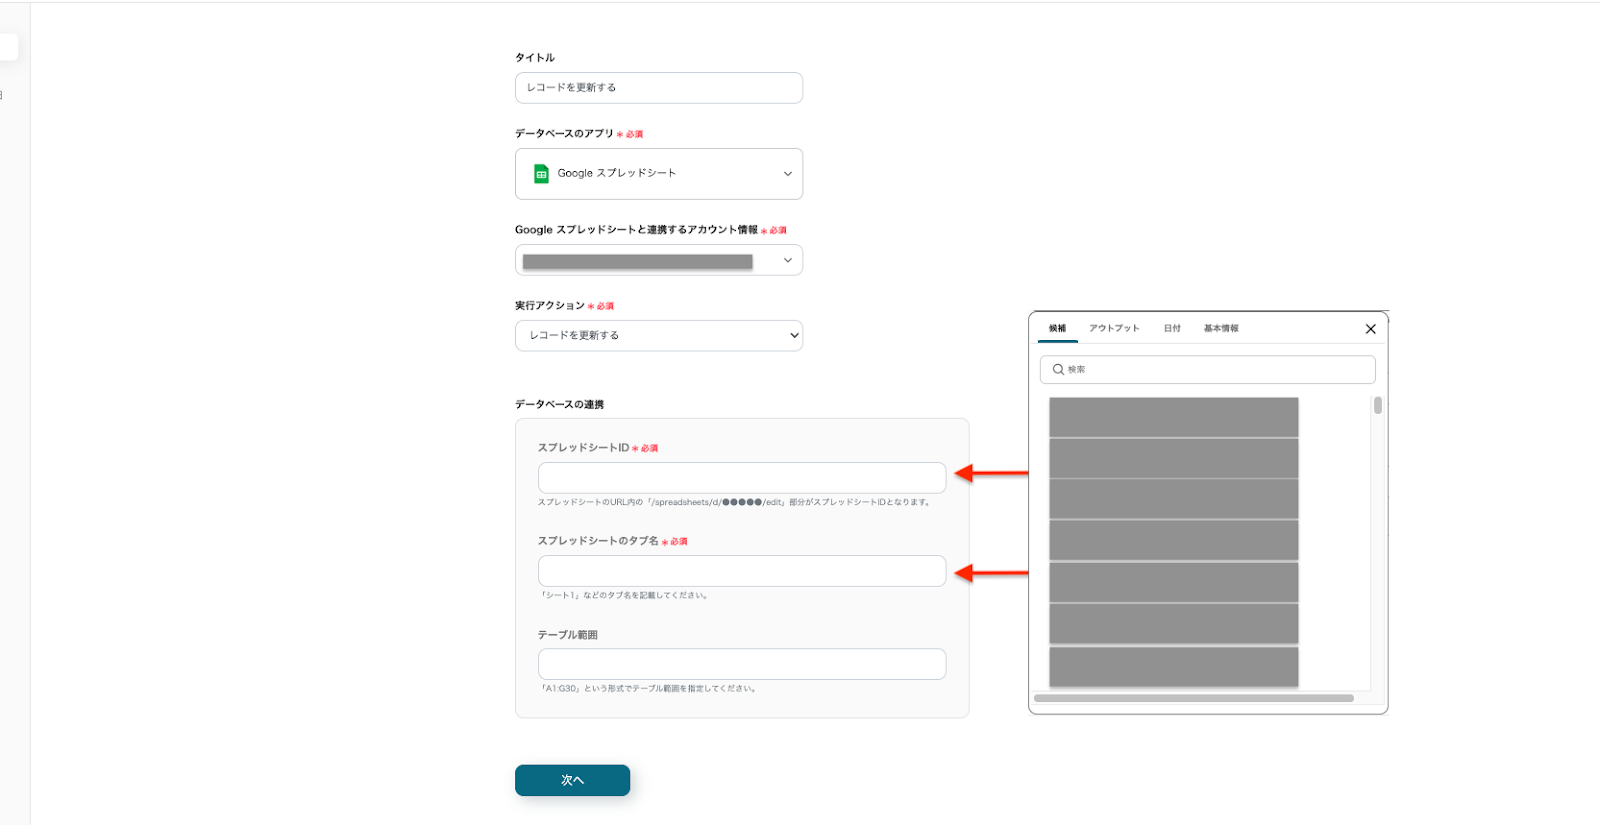Click the 検索 search box in popup
Image resolution: width=1600 pixels, height=825 pixels.
pyautogui.click(x=1208, y=370)
